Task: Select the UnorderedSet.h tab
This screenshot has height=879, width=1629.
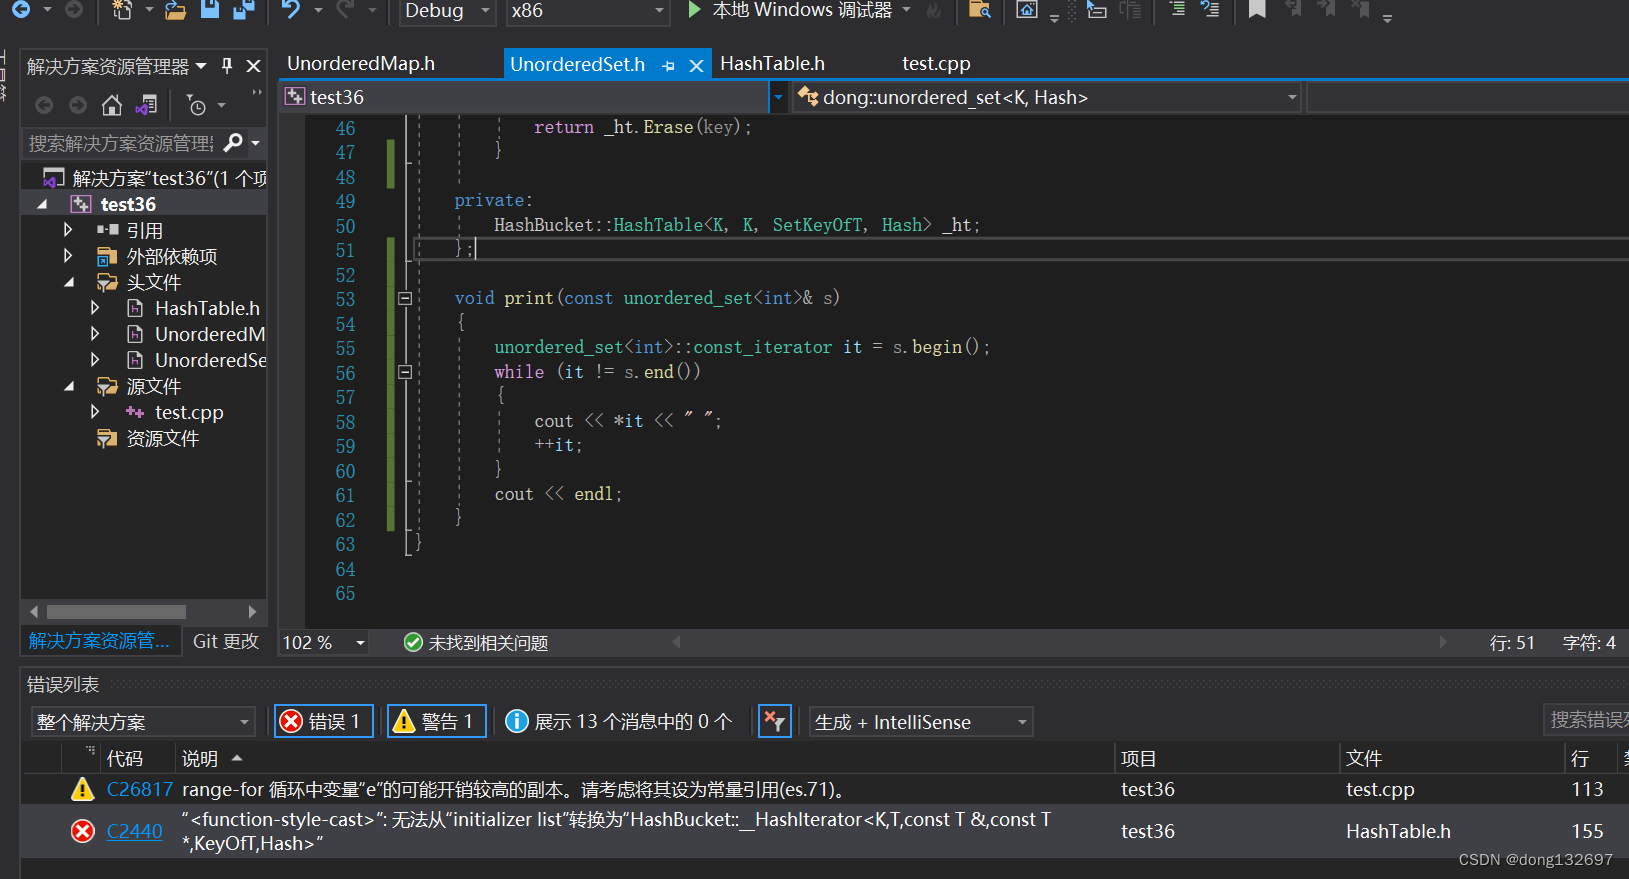Action: (x=577, y=65)
